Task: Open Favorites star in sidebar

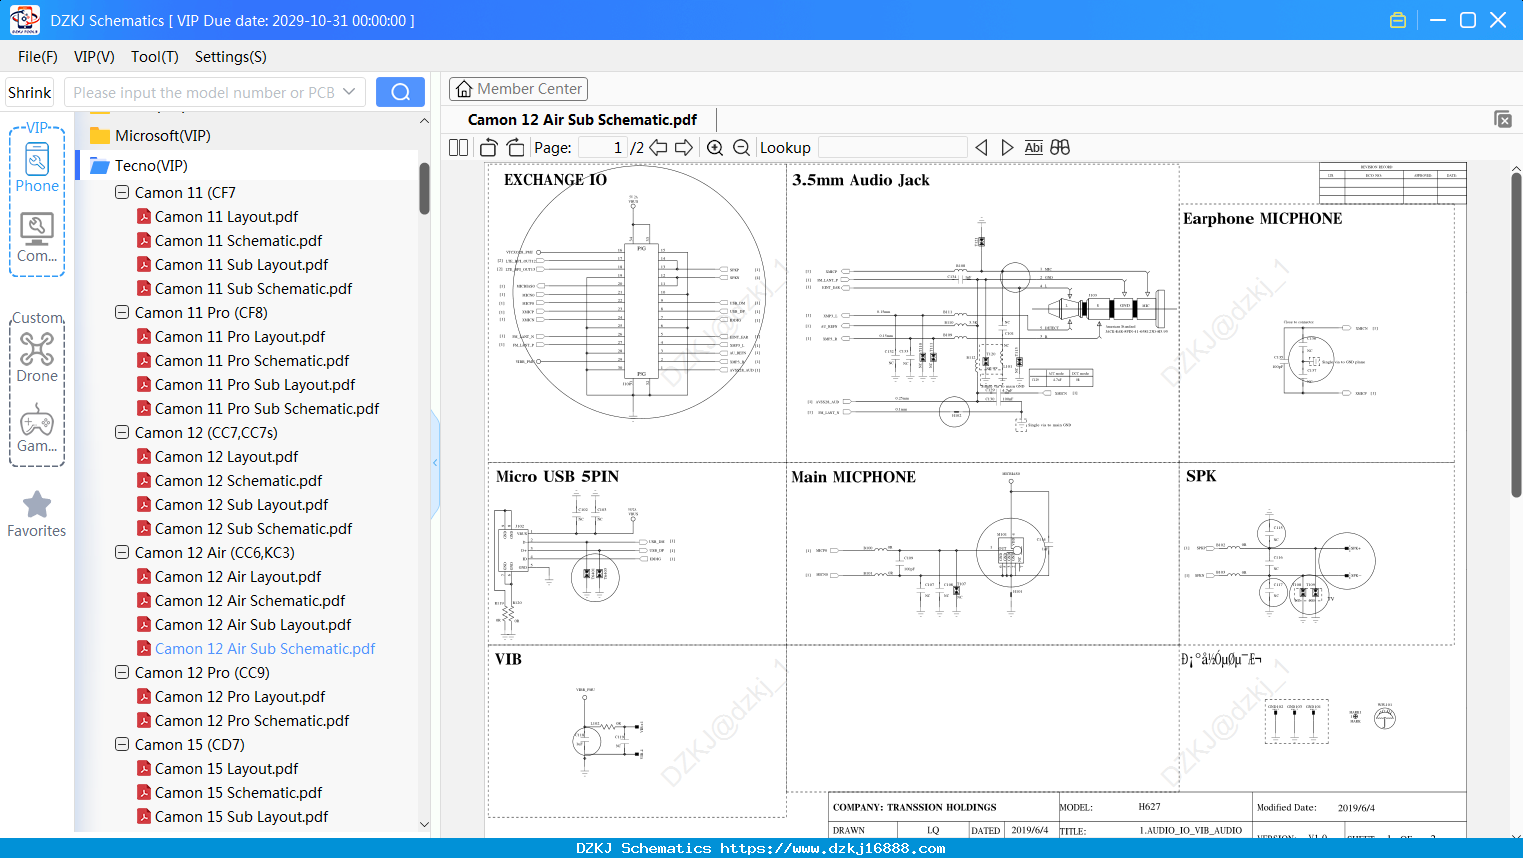Action: [37, 514]
